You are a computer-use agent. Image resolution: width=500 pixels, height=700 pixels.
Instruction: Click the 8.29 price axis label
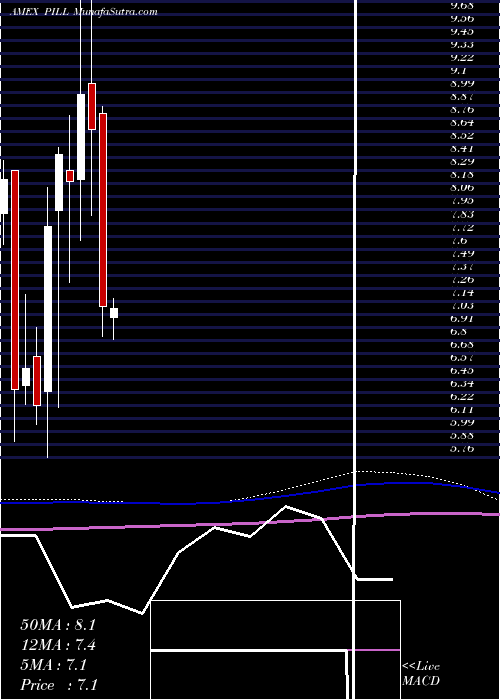pyautogui.click(x=462, y=162)
